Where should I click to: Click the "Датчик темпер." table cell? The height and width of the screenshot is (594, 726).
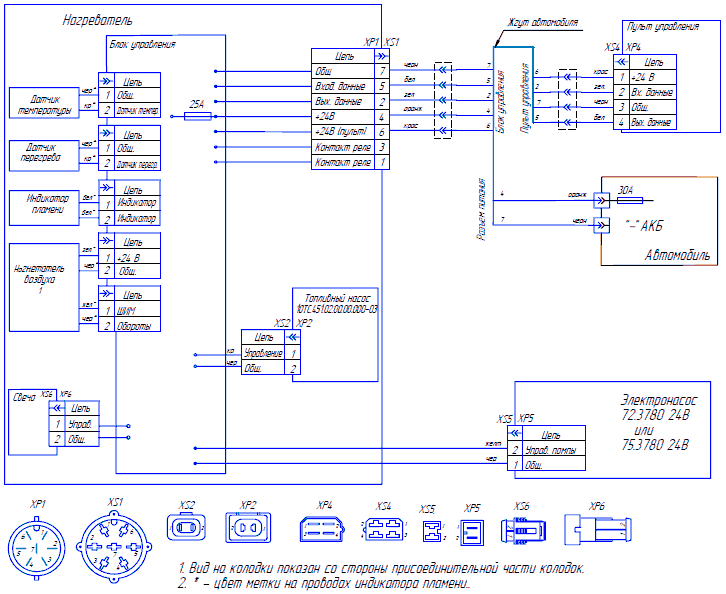(137, 110)
